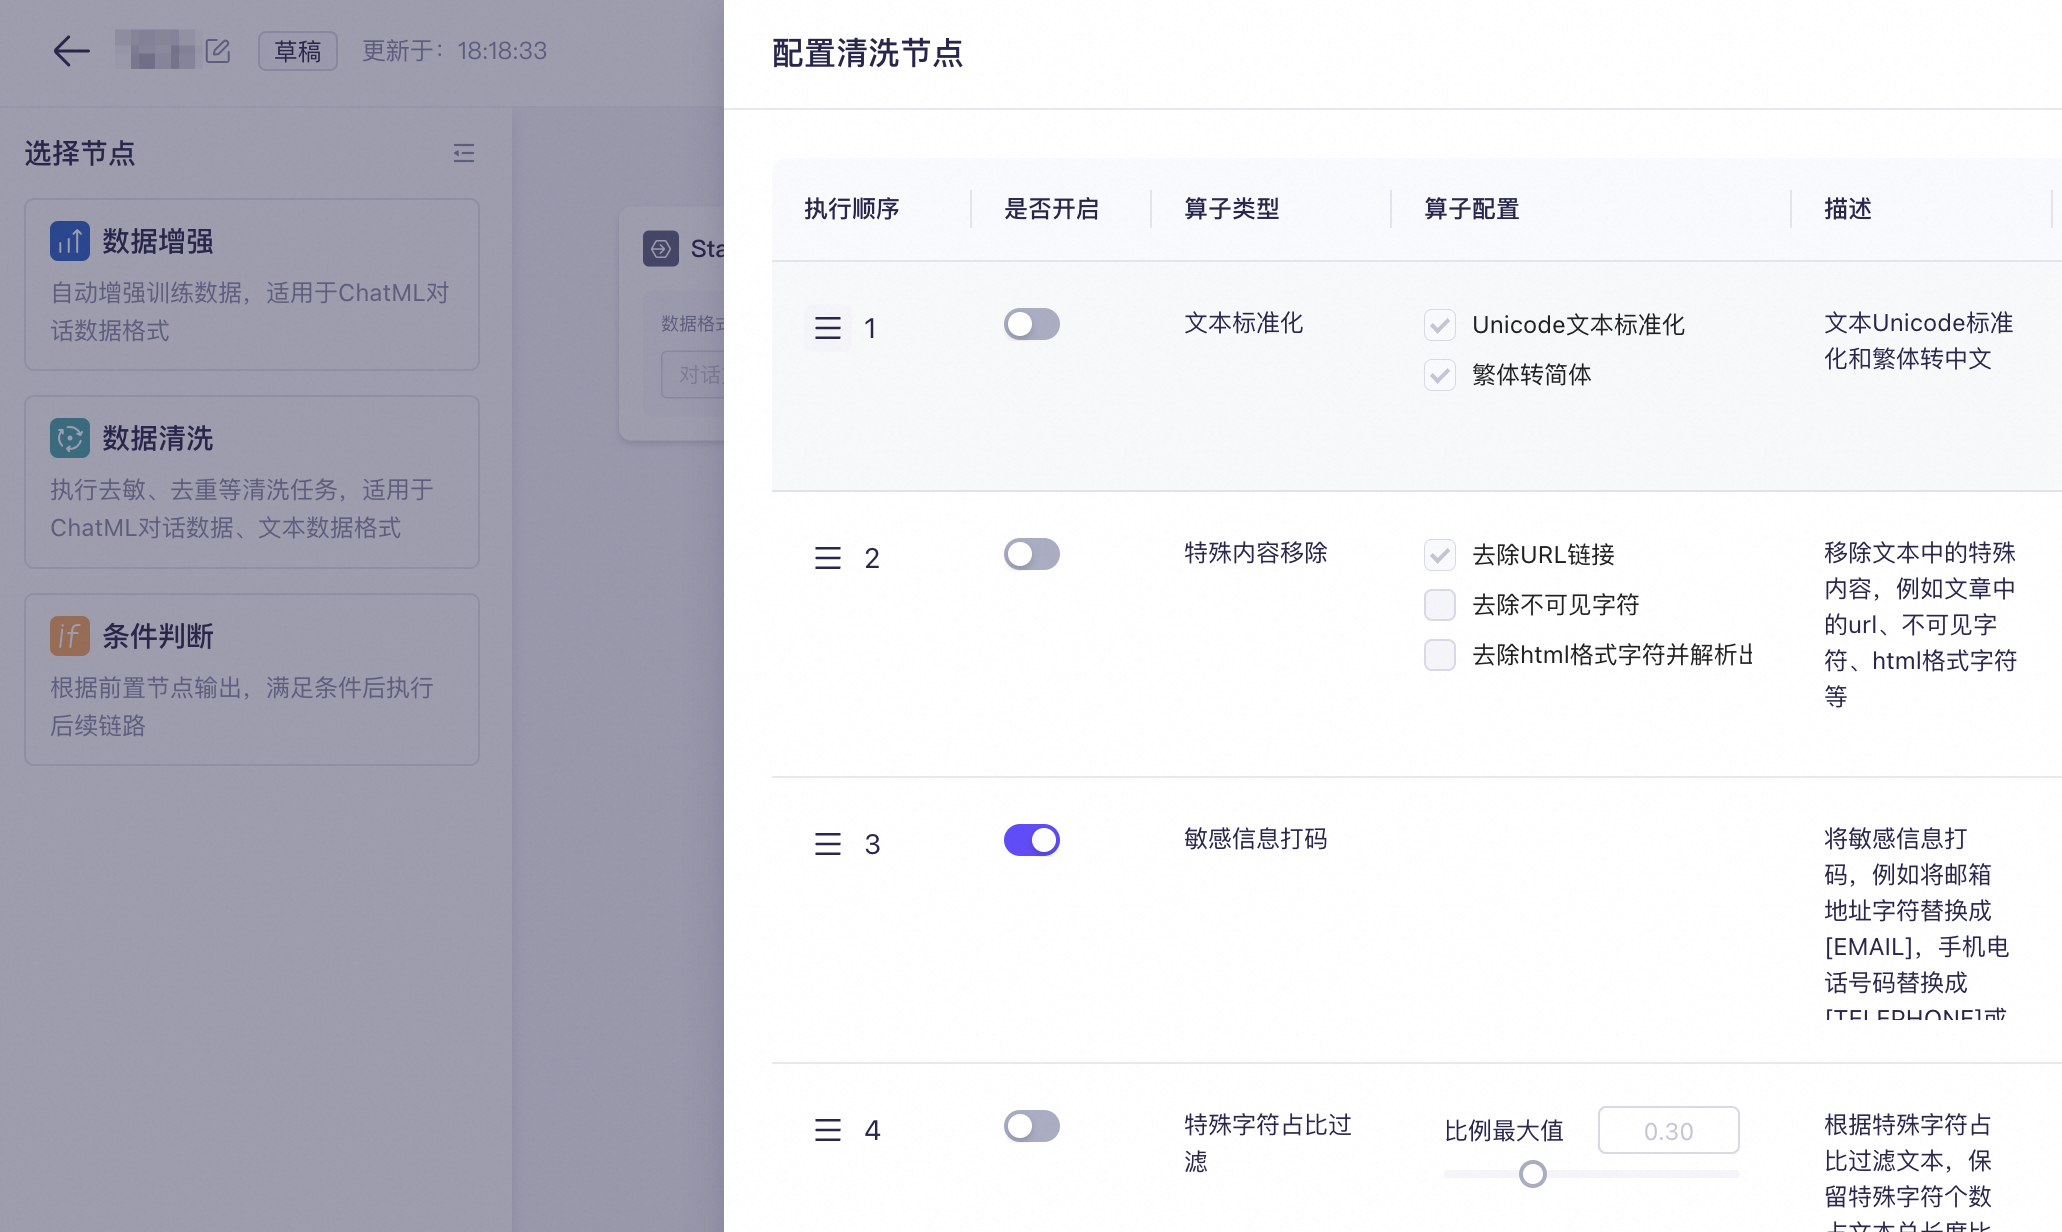Click the 比例最大值 slider handle
The height and width of the screenshot is (1232, 2062).
pos(1532,1174)
